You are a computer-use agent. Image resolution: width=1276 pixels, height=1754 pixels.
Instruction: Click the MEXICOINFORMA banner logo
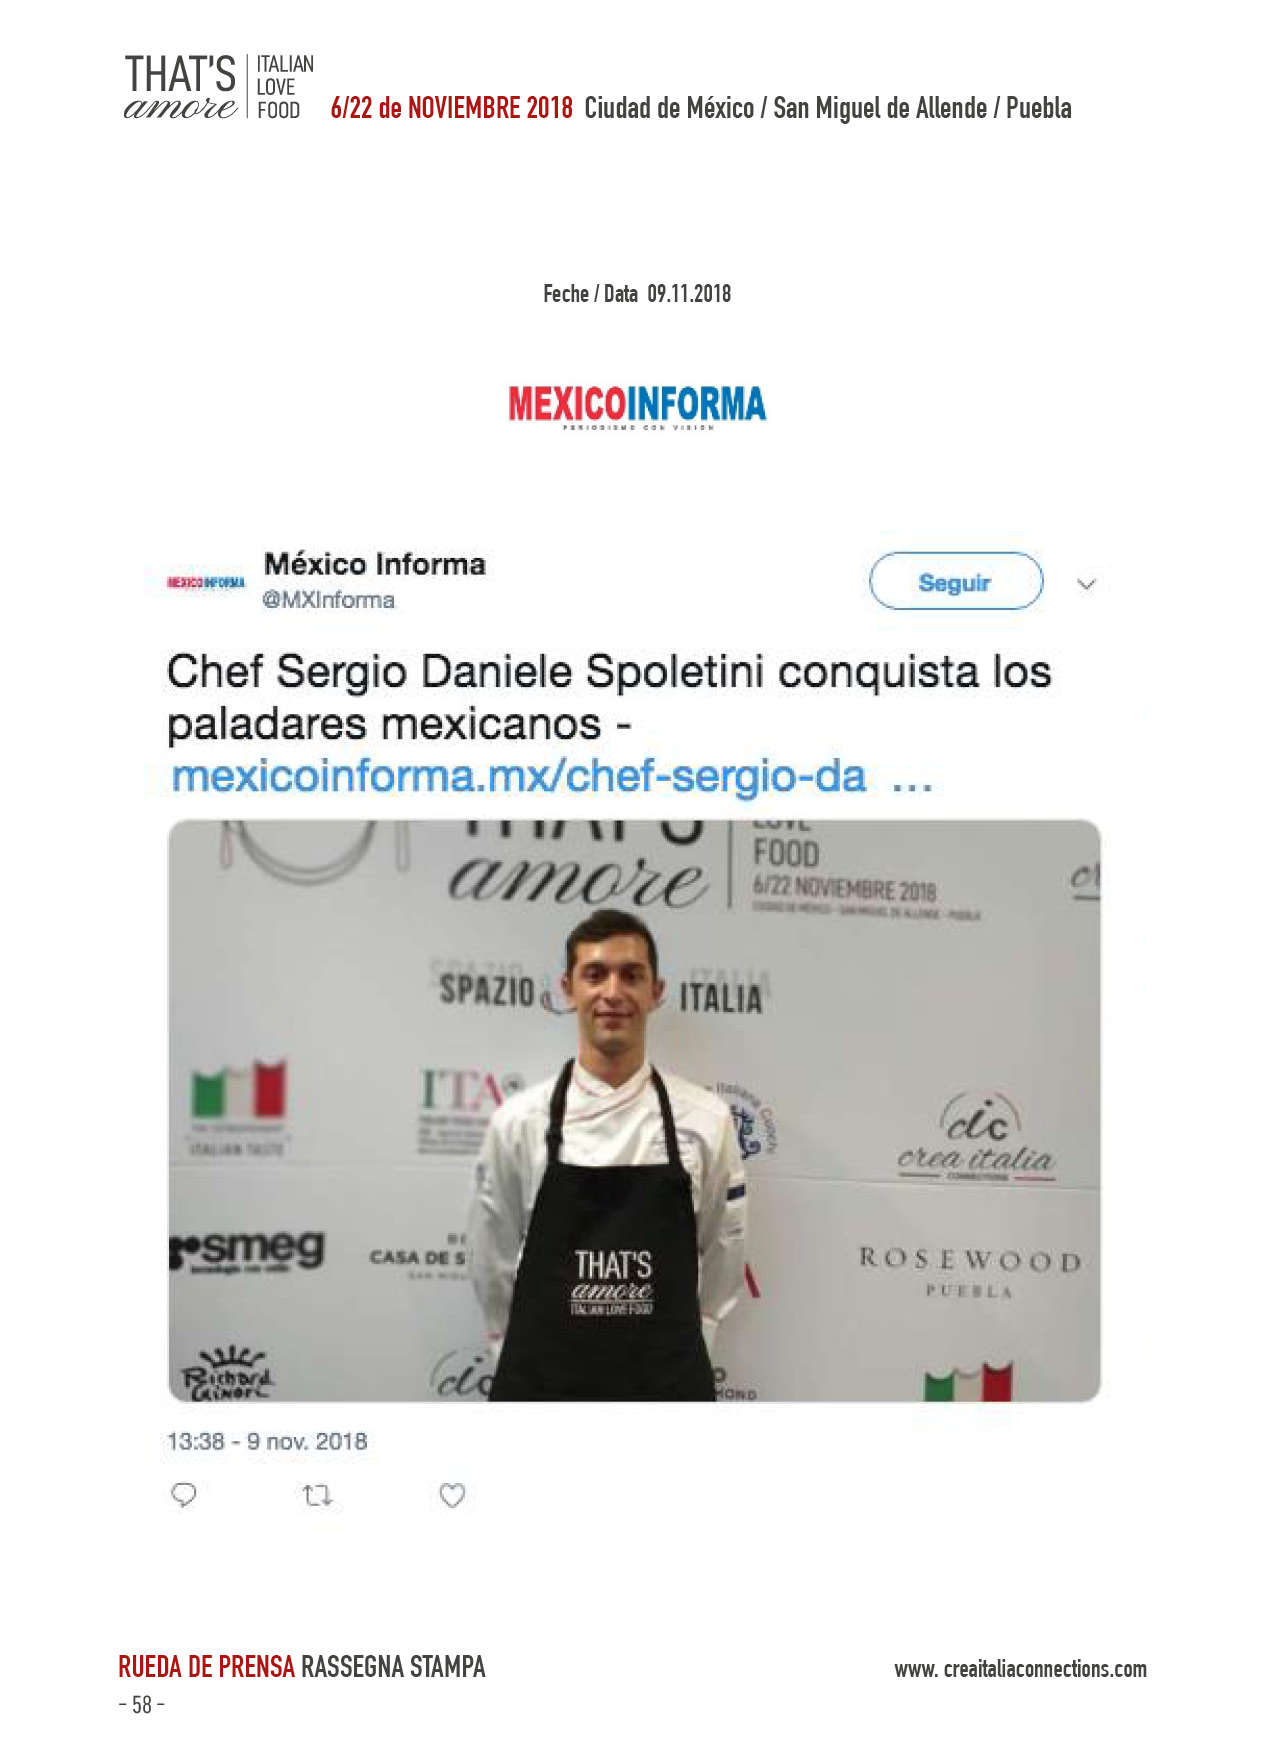click(x=637, y=407)
